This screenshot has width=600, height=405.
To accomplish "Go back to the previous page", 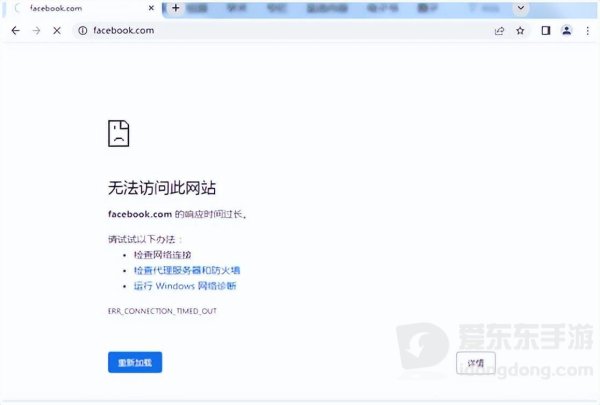I will (x=15, y=31).
